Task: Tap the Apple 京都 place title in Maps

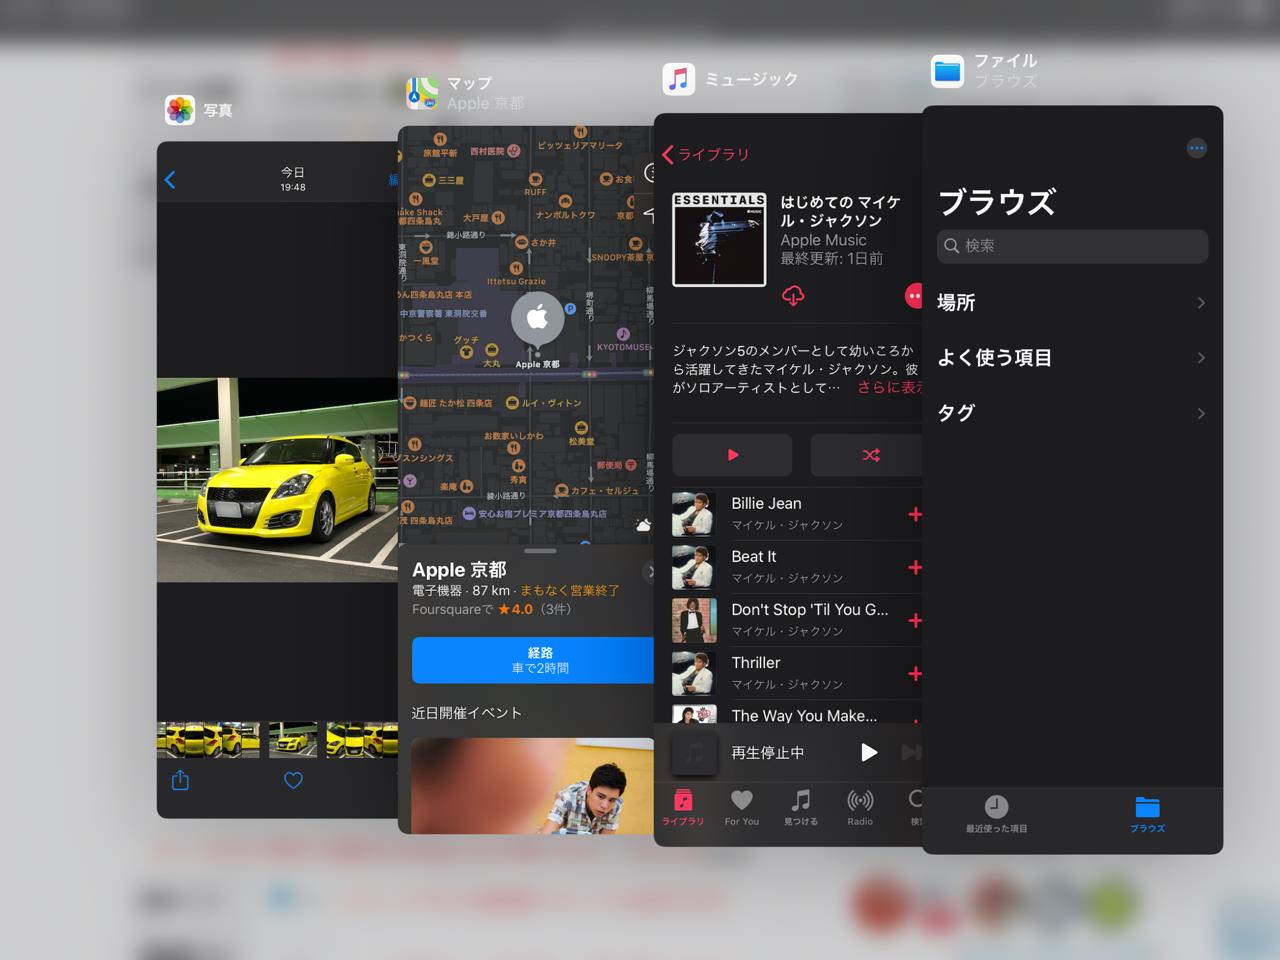Action: pyautogui.click(x=459, y=569)
